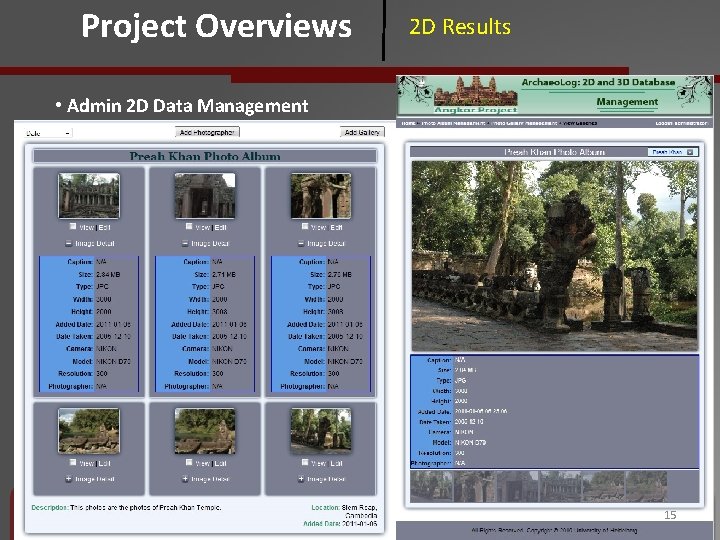Go to Home in the navigation bar

coord(408,123)
